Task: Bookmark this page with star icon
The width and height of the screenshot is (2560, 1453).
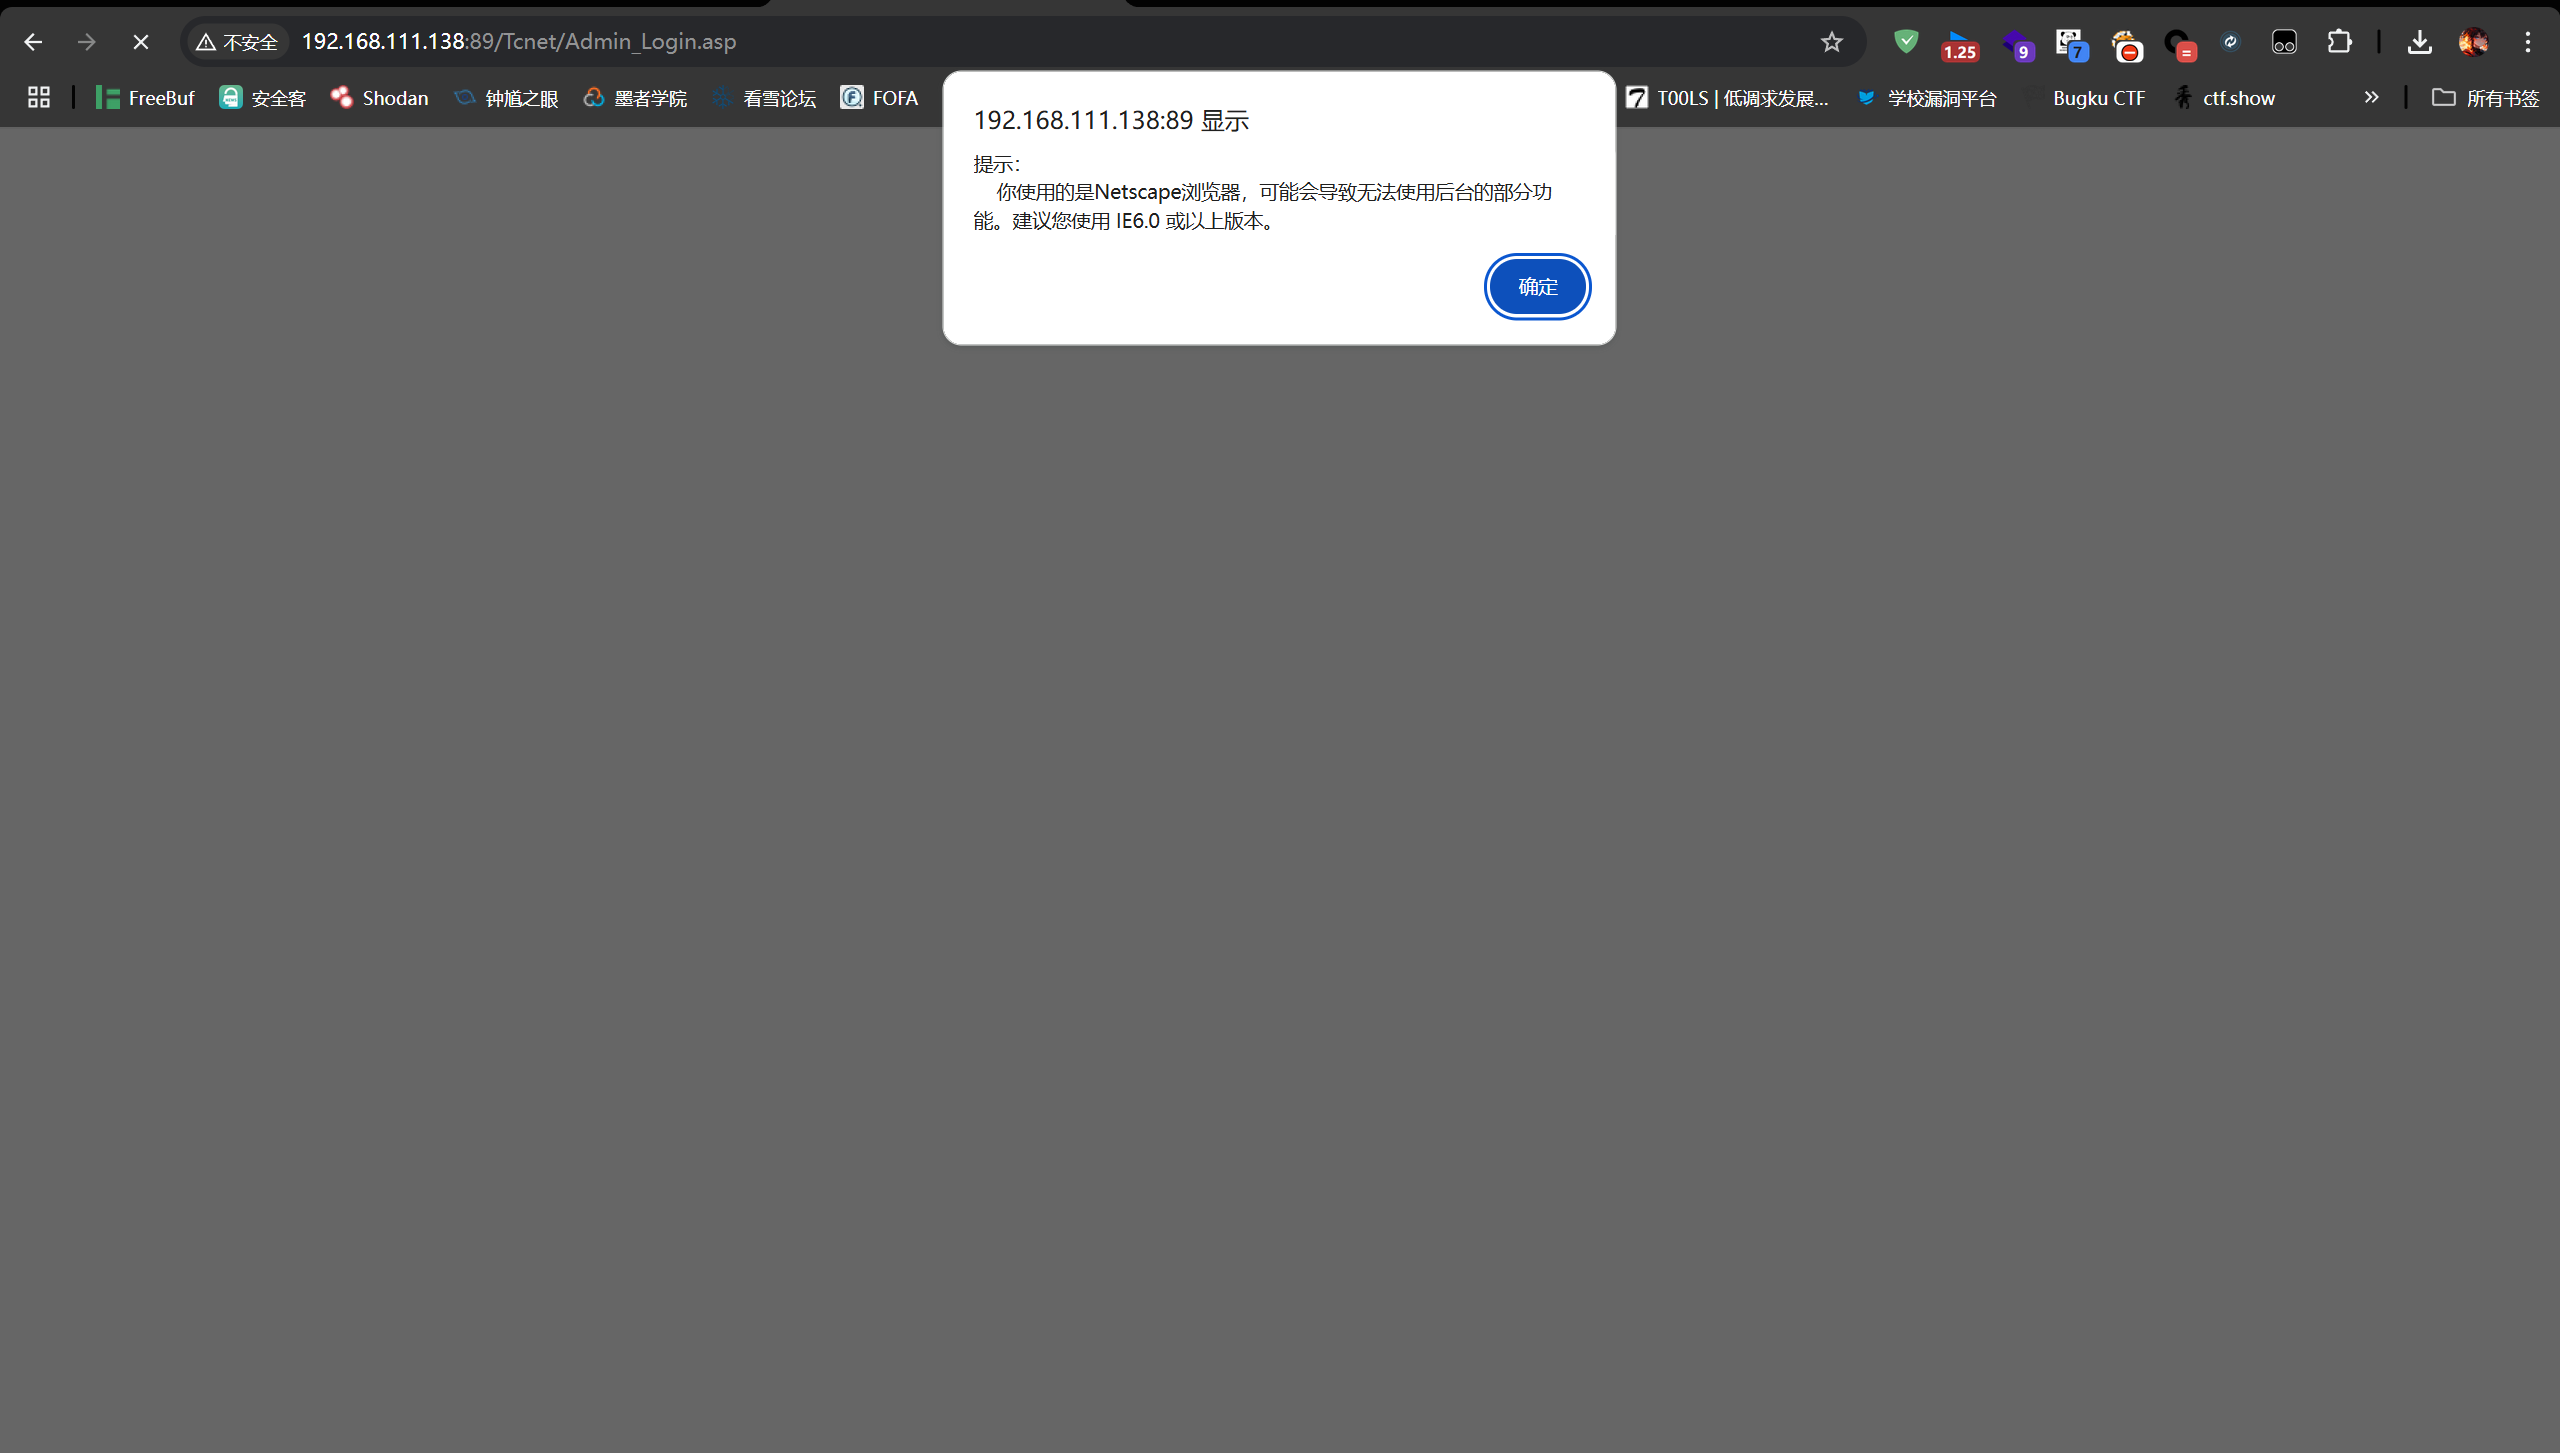Action: coord(1831,42)
